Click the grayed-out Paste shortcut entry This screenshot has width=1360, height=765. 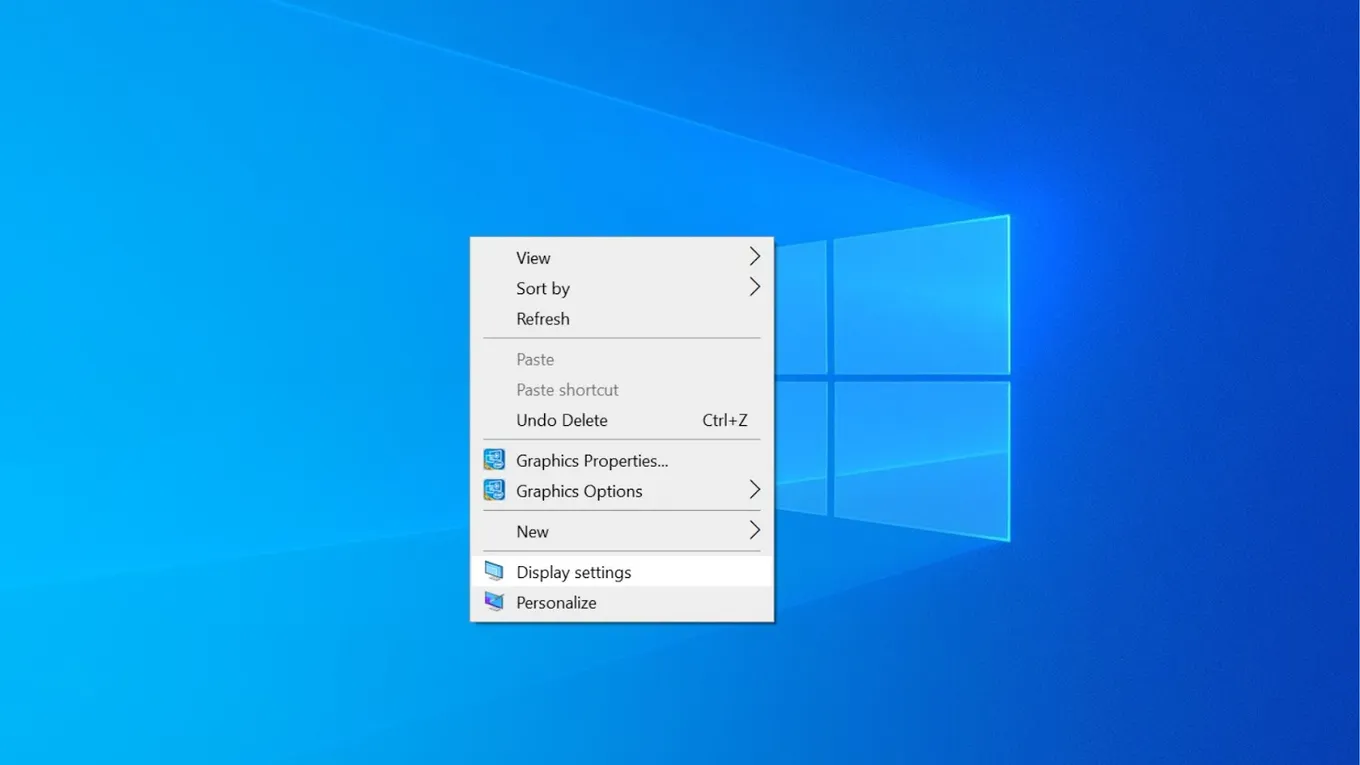click(x=567, y=389)
